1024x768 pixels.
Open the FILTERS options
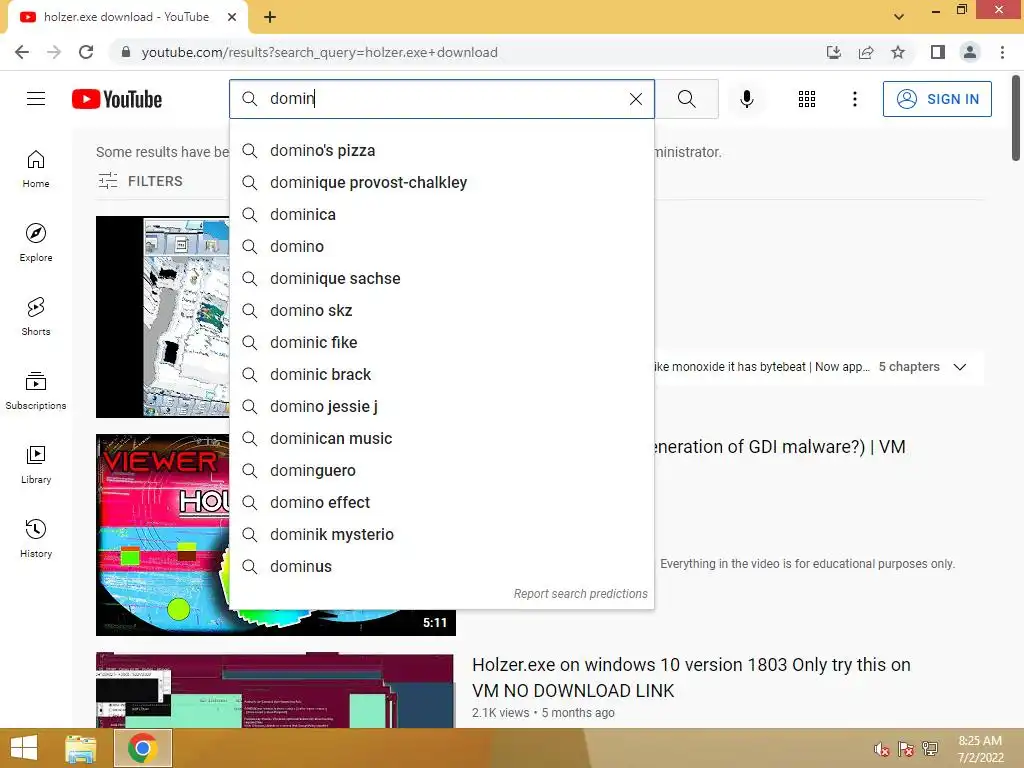coord(140,181)
